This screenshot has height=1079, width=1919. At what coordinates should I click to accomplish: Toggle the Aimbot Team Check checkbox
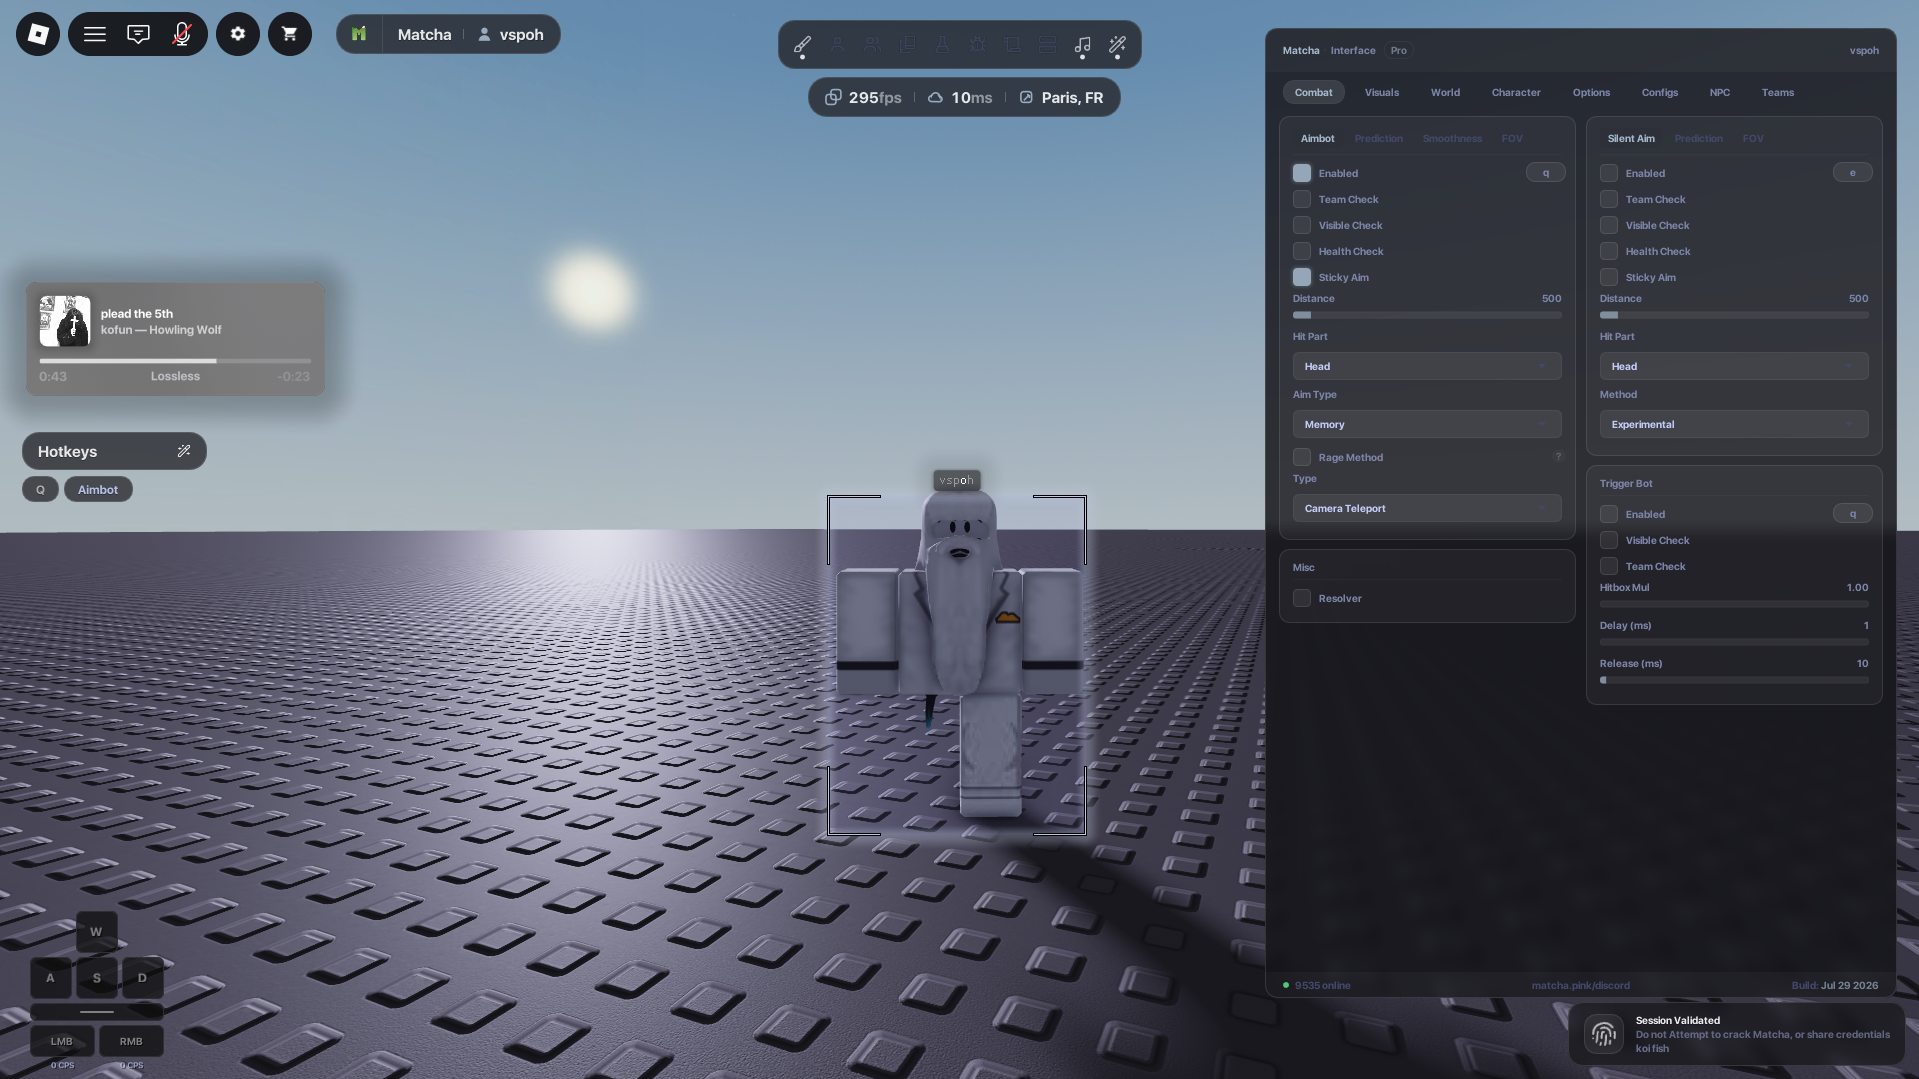(x=1301, y=199)
